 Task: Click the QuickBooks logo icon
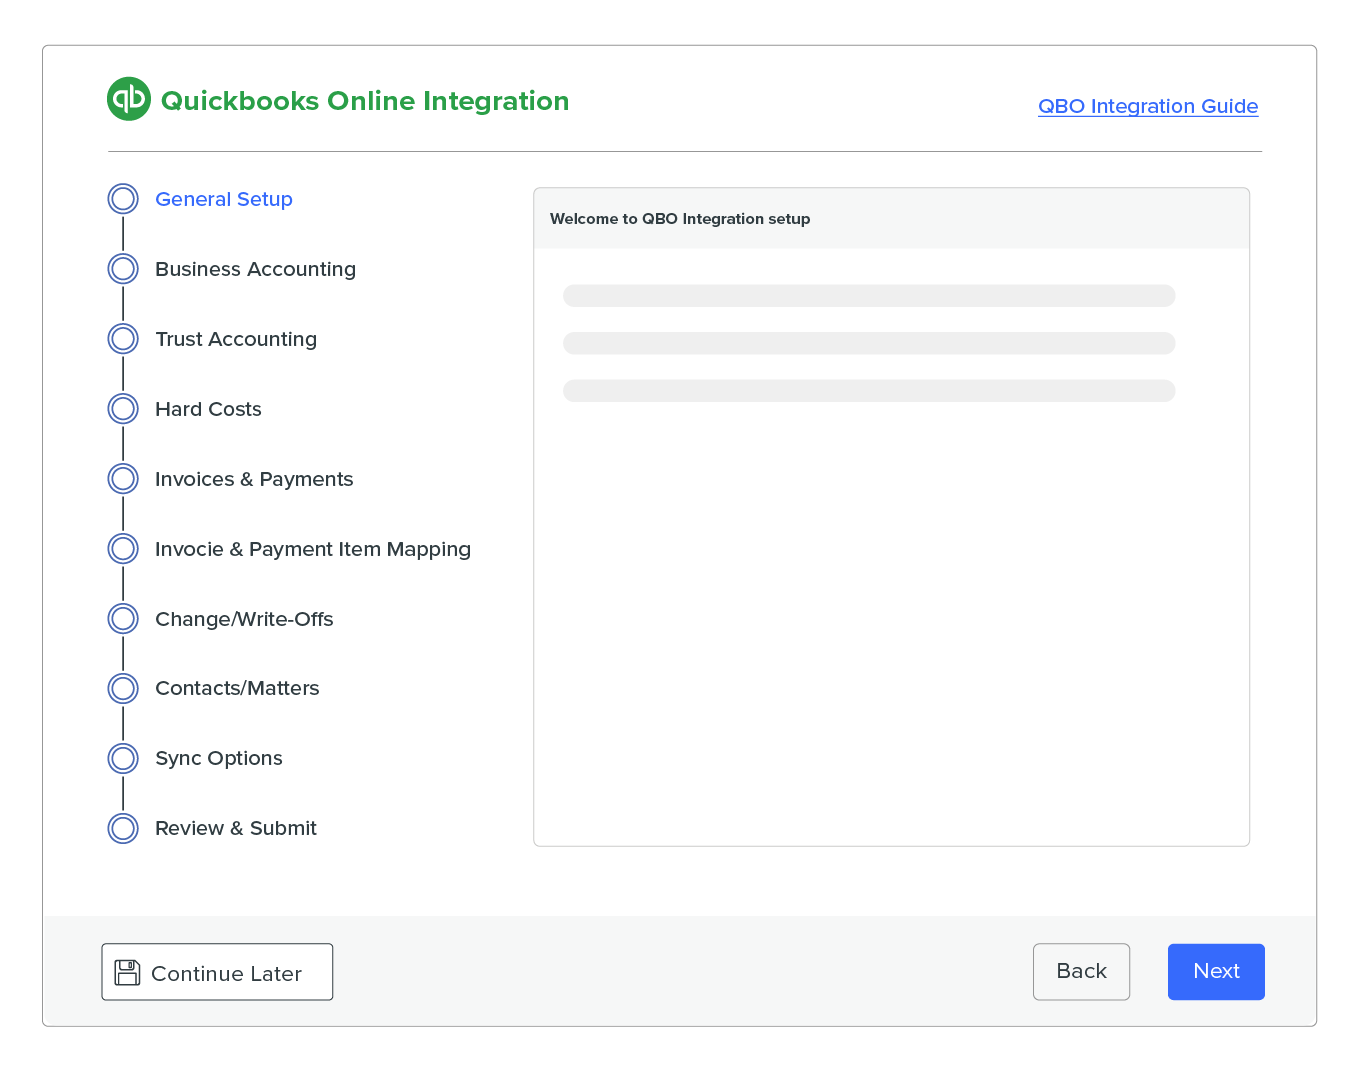[x=128, y=98]
